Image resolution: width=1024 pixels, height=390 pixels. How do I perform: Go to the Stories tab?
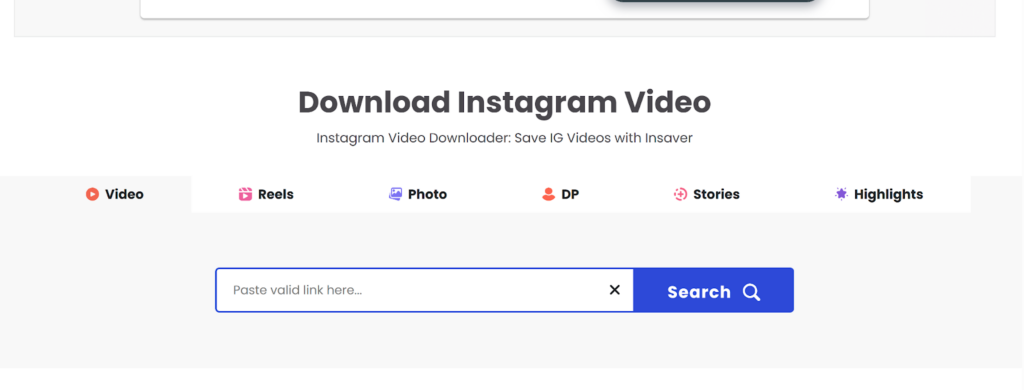coord(707,194)
